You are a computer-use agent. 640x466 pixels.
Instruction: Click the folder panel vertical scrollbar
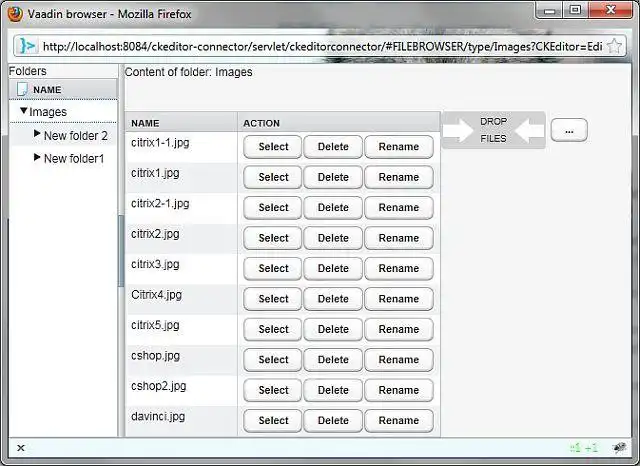point(120,251)
